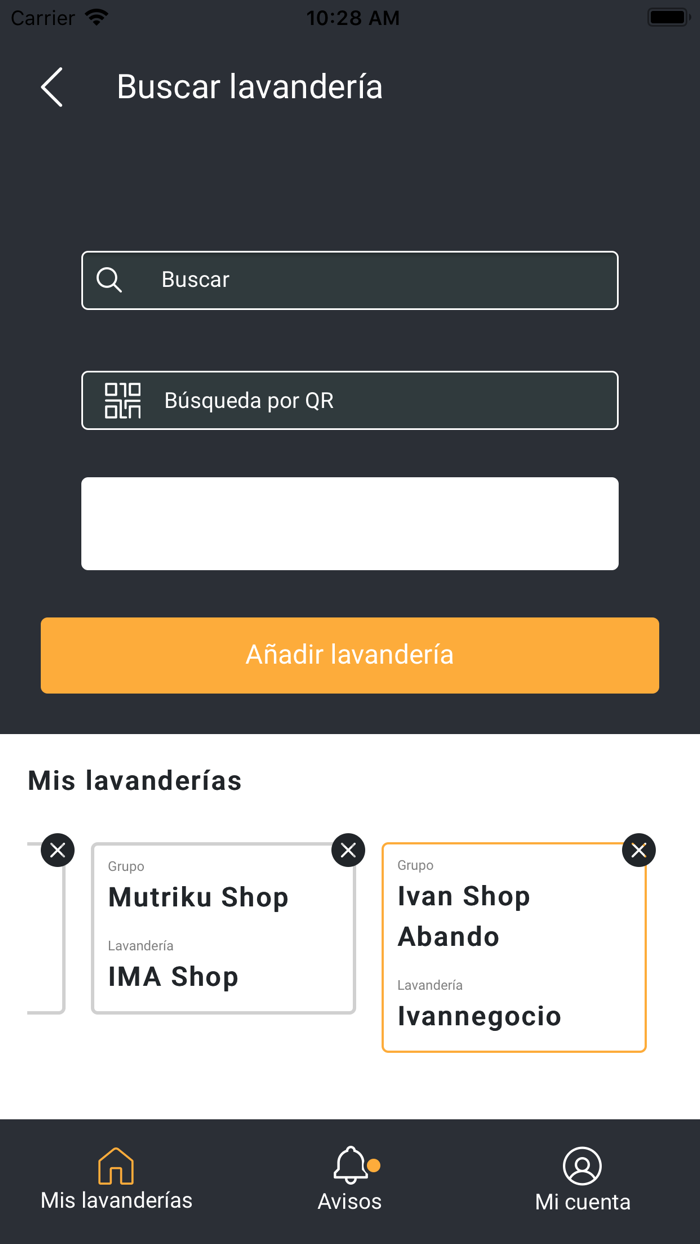This screenshot has height=1244, width=700.
Task: Tap the Buscar search input field
Action: [350, 280]
